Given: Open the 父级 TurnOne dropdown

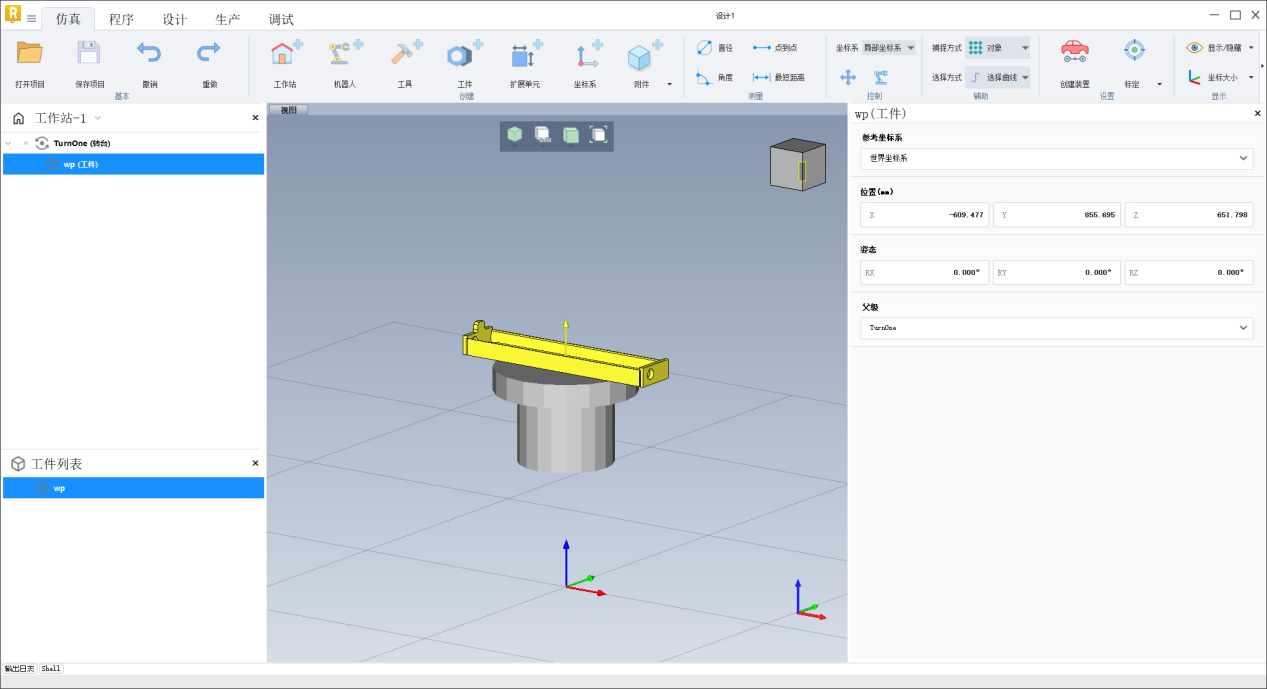Looking at the screenshot, I should (1056, 328).
